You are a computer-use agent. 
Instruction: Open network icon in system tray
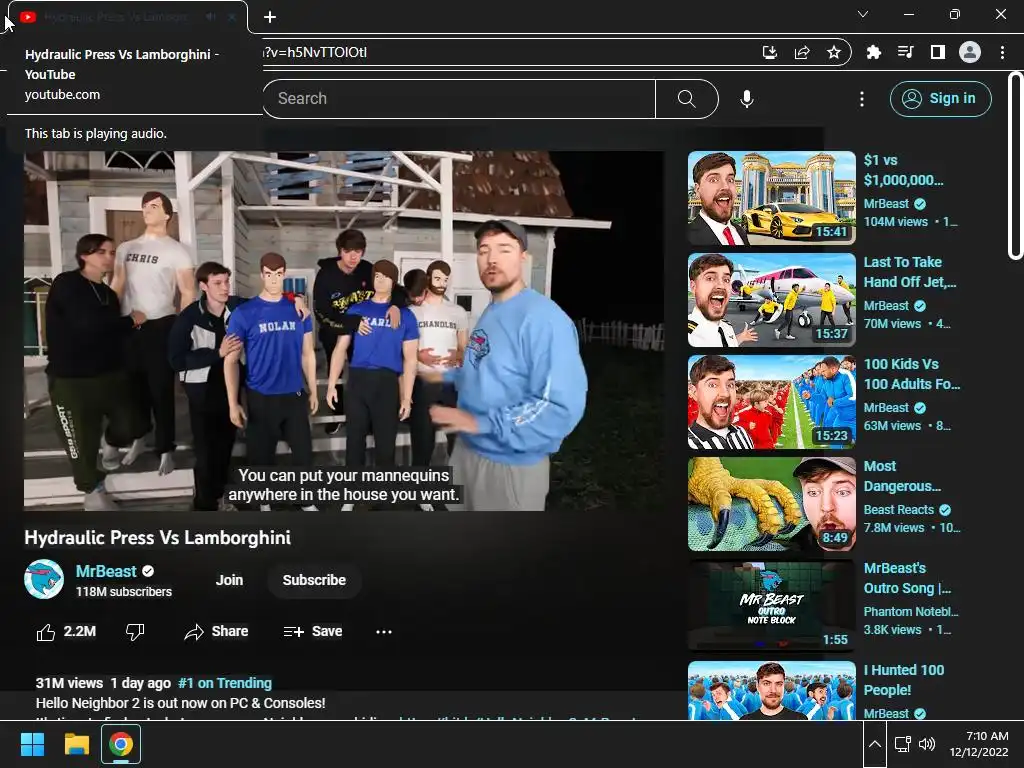[903, 744]
